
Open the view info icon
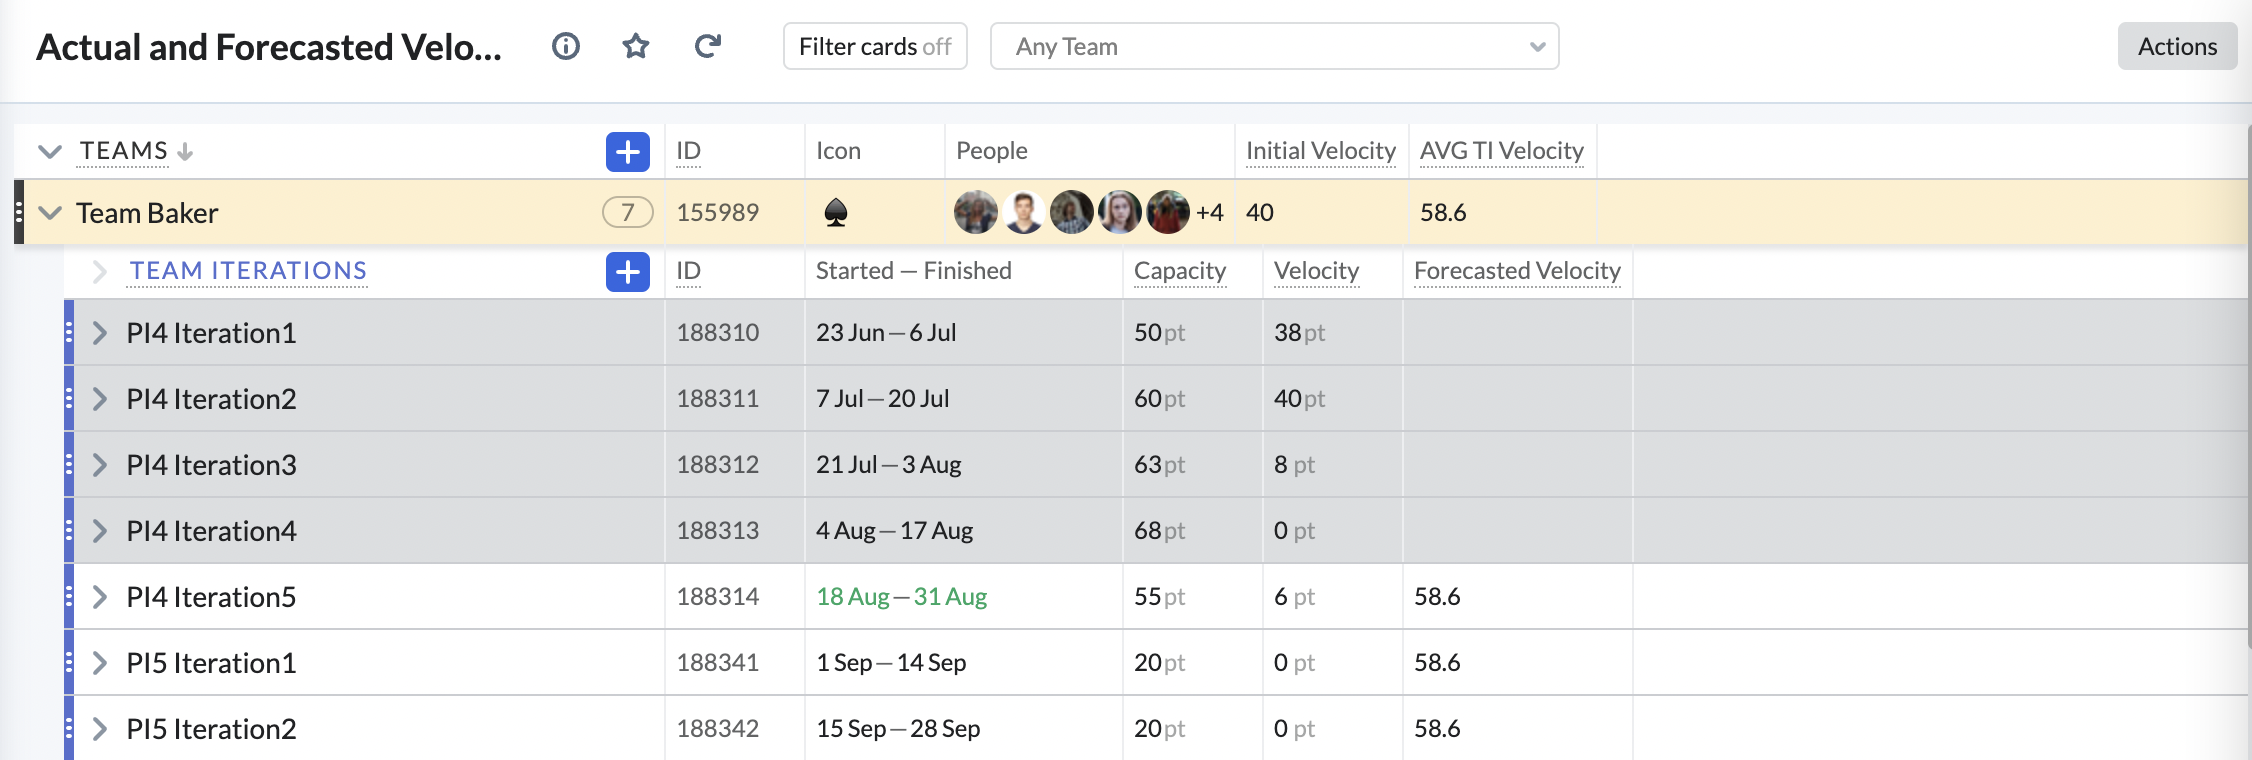[565, 45]
